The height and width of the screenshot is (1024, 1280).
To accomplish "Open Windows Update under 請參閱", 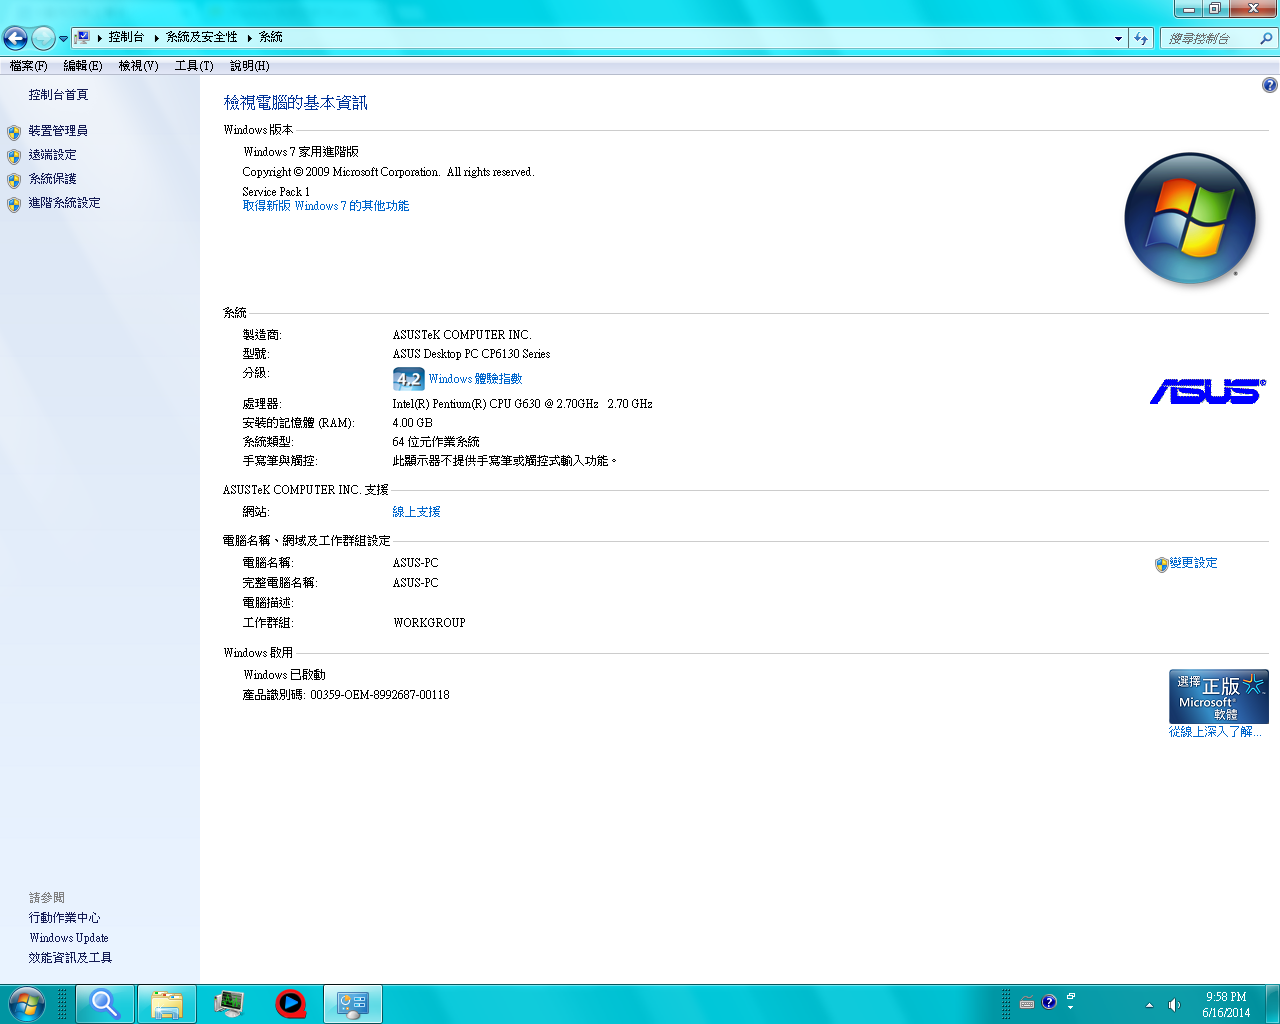I will [68, 938].
